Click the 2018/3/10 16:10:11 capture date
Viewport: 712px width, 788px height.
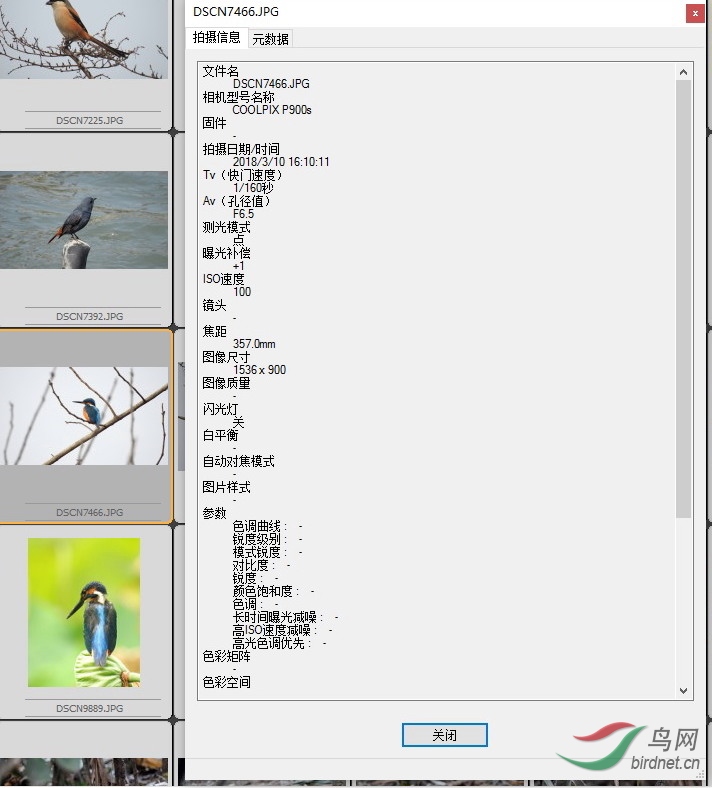coord(281,162)
